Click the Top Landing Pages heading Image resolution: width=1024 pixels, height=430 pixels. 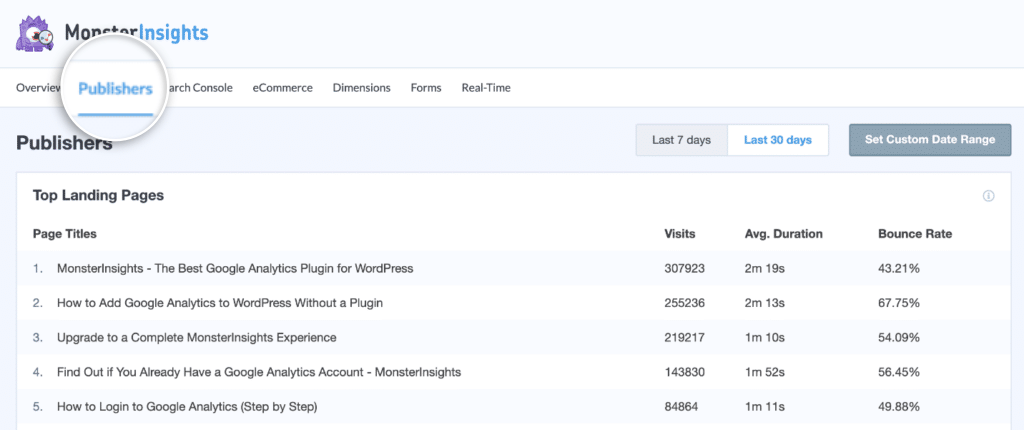click(98, 195)
